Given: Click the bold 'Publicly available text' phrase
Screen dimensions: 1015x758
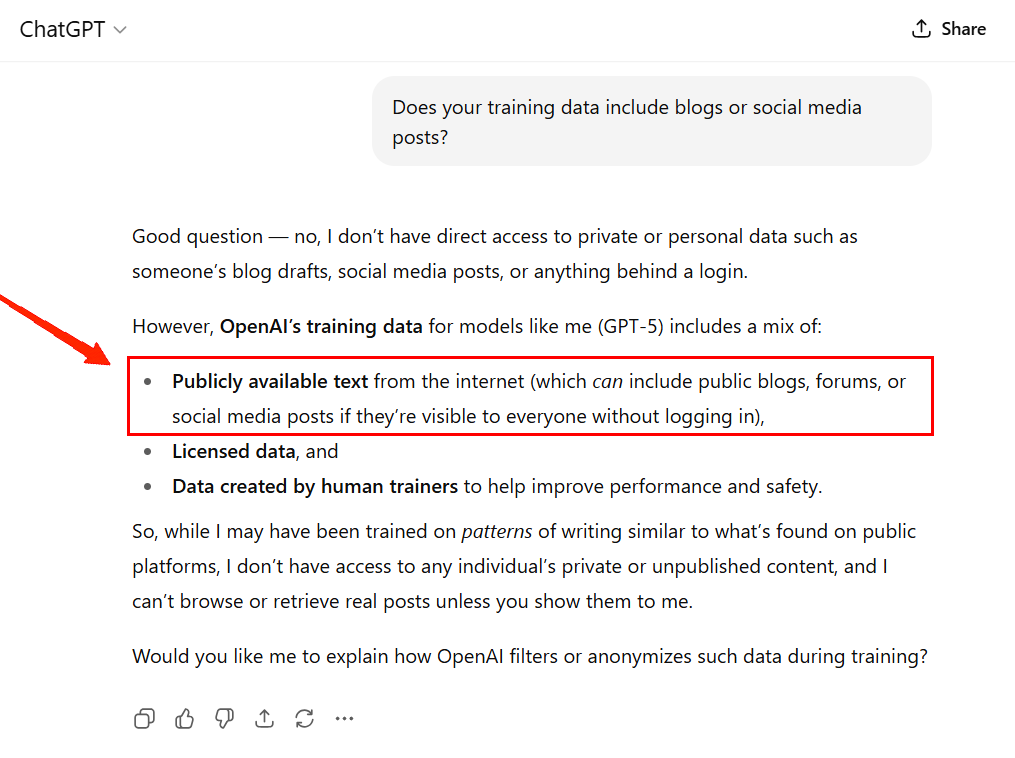Looking at the screenshot, I should (270, 381).
